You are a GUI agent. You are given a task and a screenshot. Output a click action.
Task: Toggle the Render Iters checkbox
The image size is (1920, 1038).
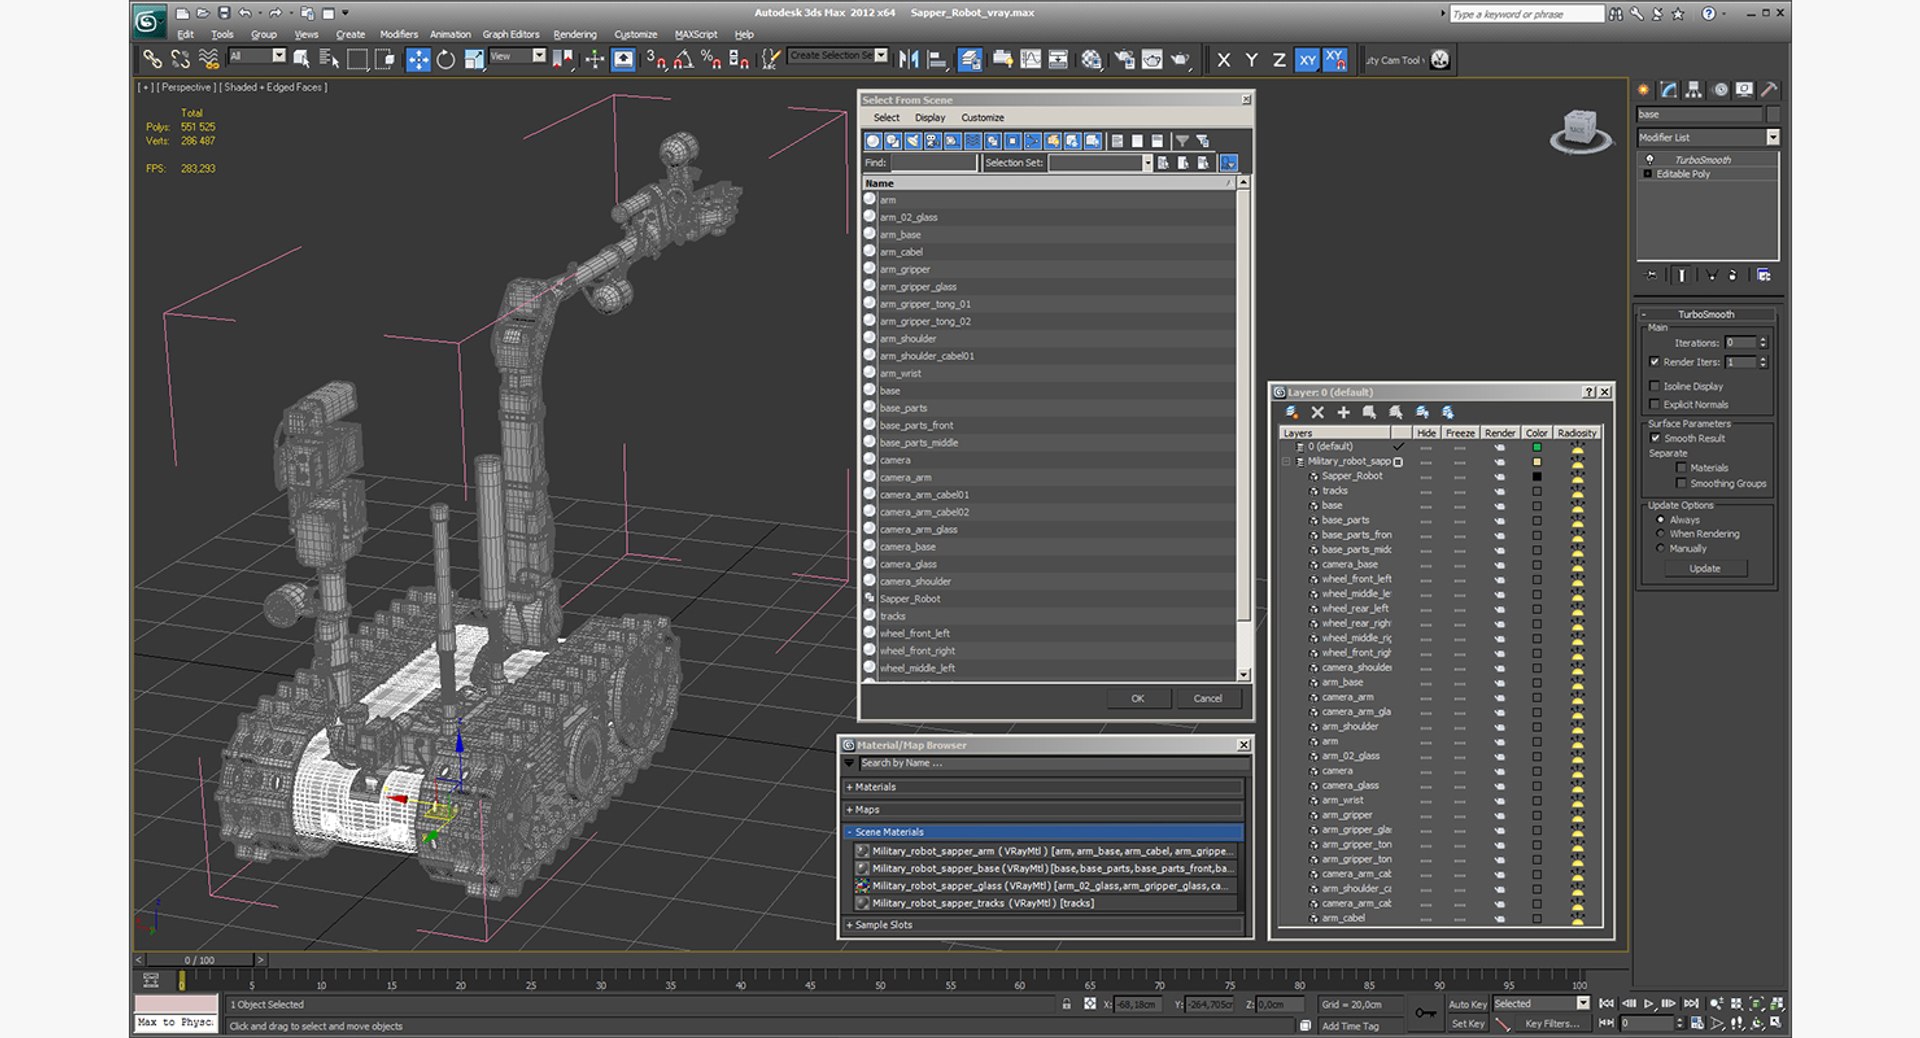1654,362
